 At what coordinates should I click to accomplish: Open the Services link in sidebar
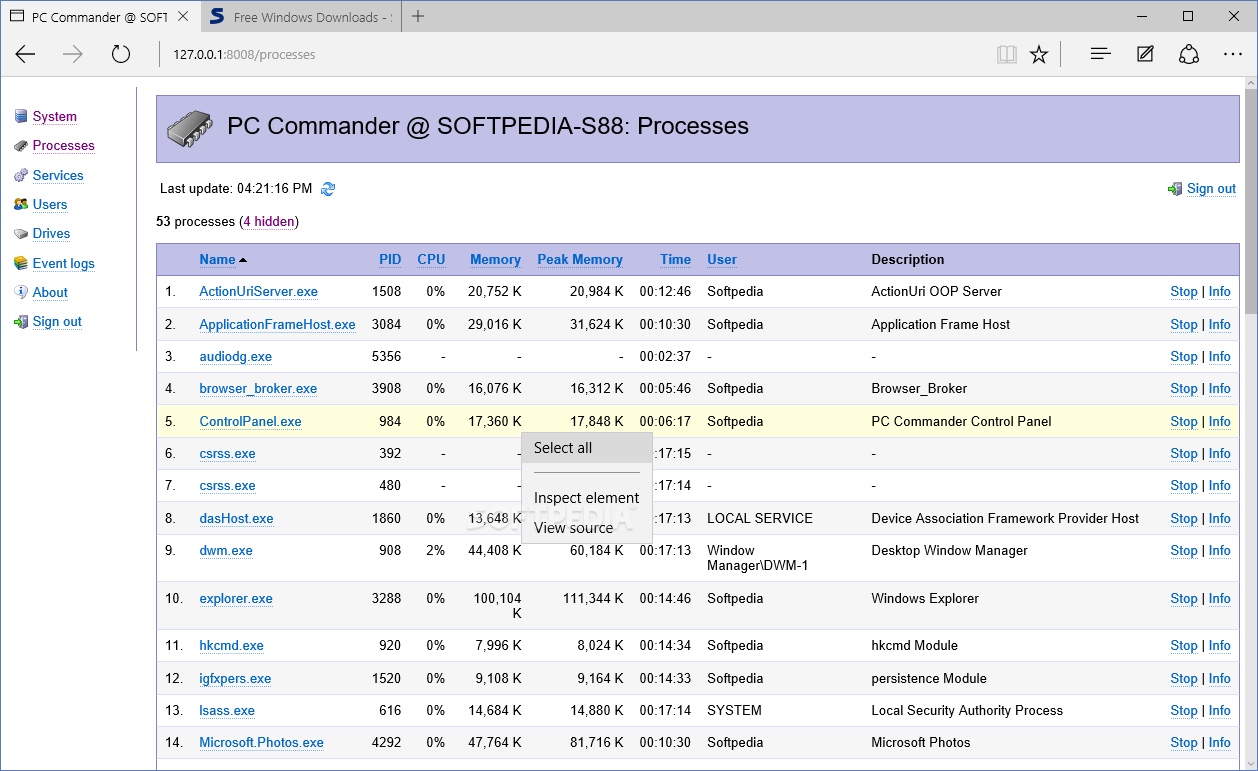(58, 175)
